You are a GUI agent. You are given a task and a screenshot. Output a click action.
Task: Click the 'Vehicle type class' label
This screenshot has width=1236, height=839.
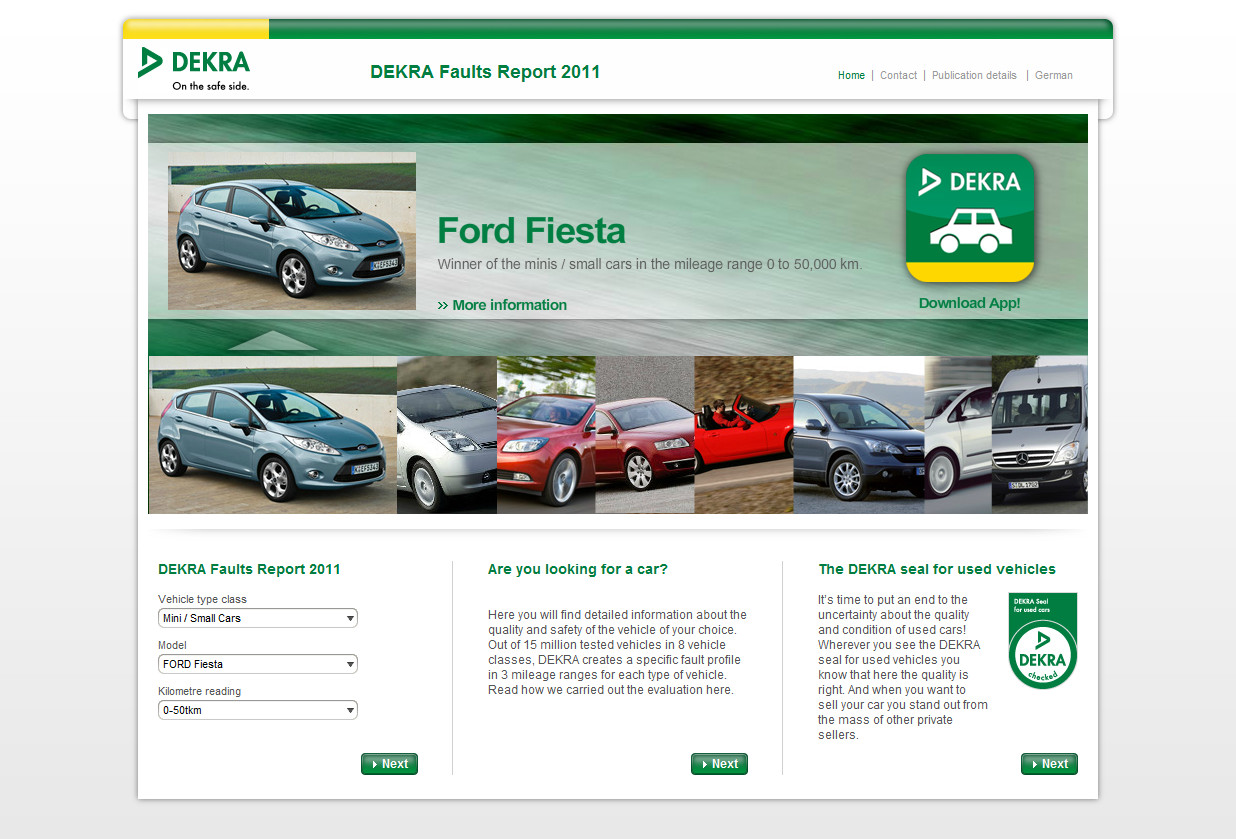[x=202, y=599]
